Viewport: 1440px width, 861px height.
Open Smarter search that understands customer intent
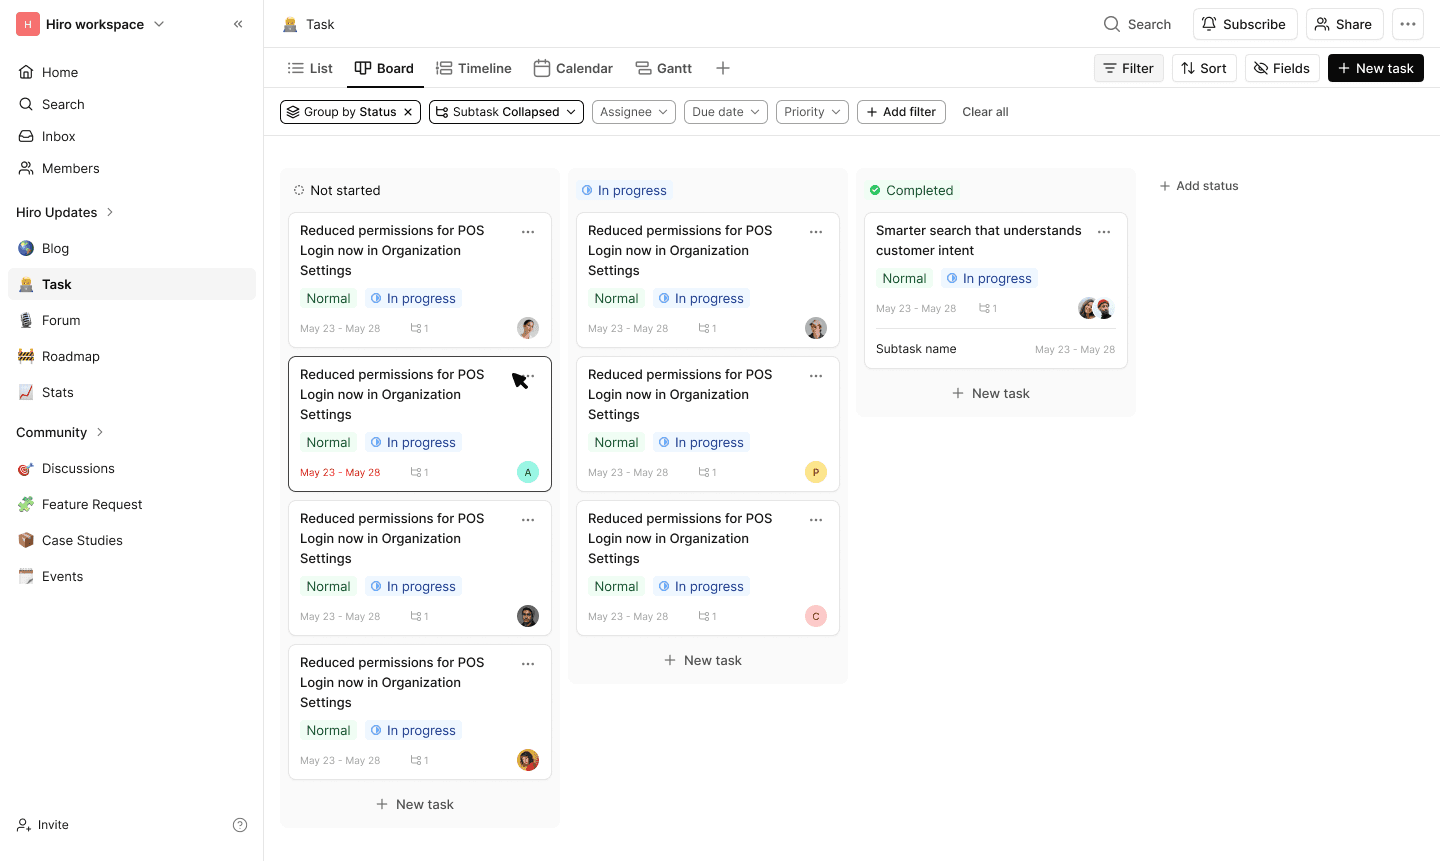[978, 240]
